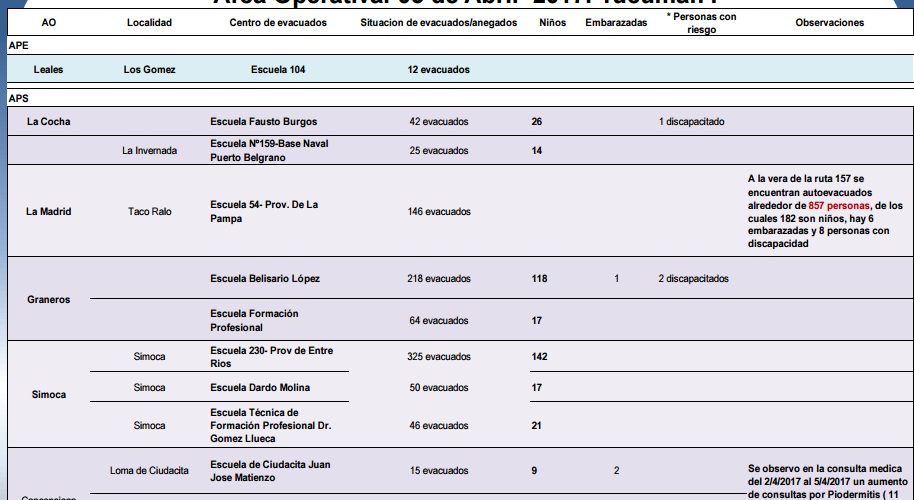Click the '25 evacuados' cell
Screen dimensions: 914x500
pos(438,150)
